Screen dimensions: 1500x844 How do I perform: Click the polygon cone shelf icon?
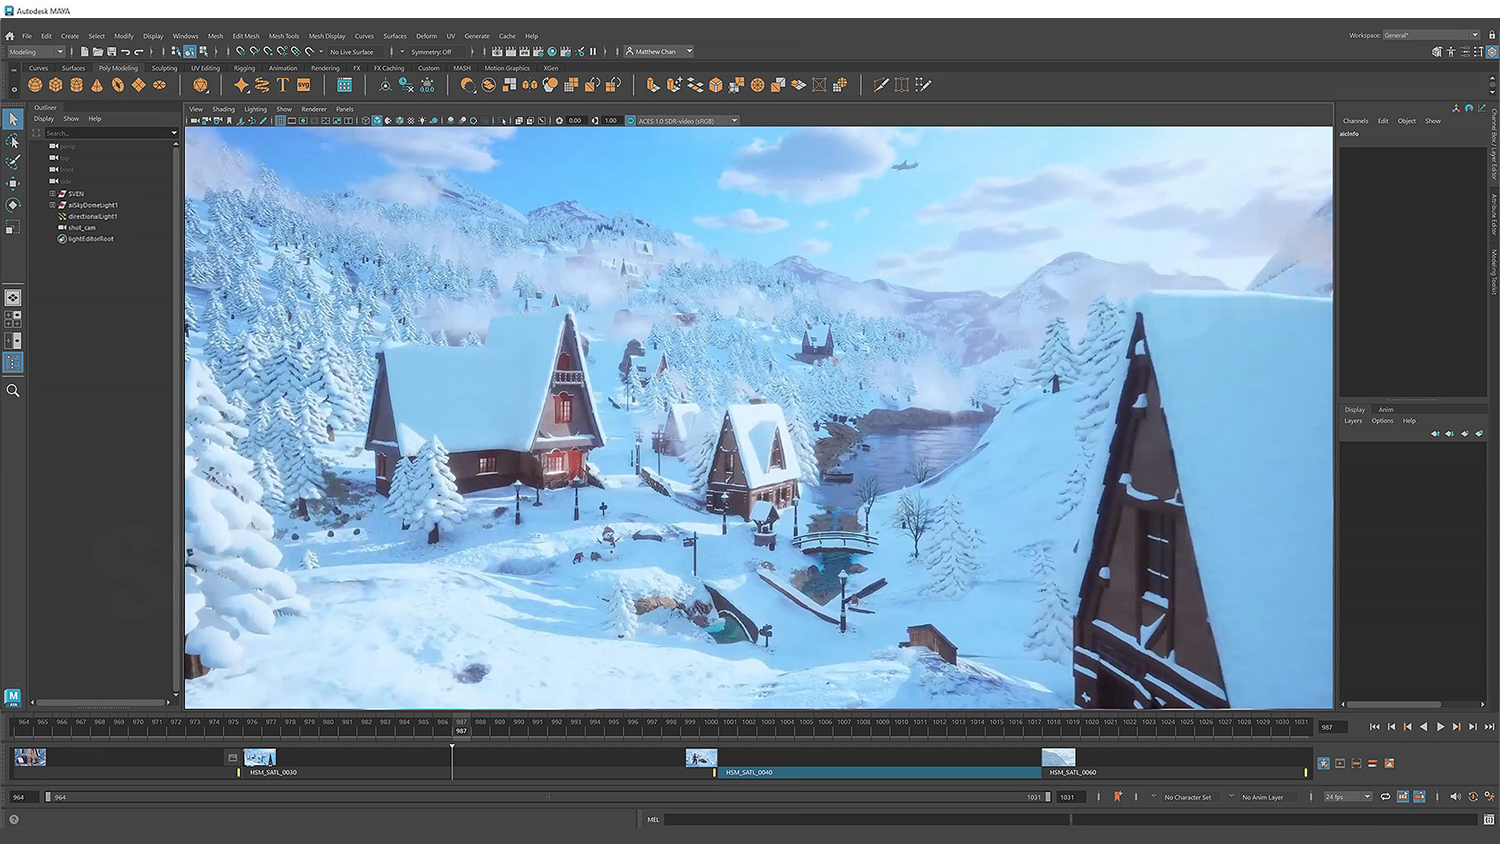pyautogui.click(x=97, y=86)
